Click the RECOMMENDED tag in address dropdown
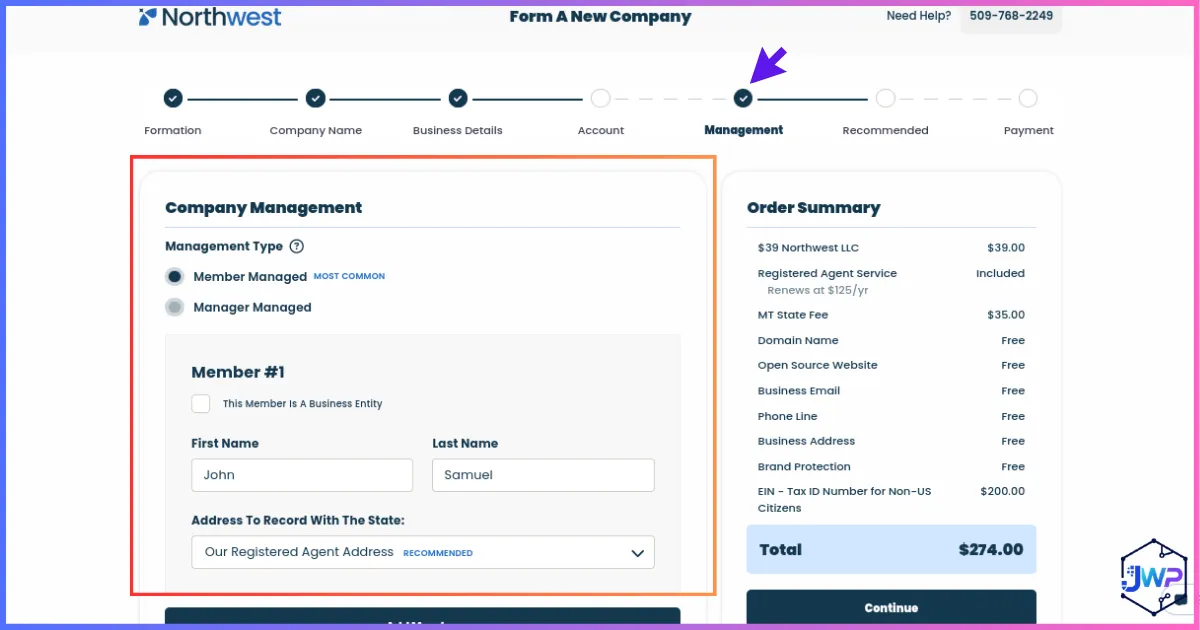Viewport: 1200px width, 630px height. pyautogui.click(x=438, y=553)
